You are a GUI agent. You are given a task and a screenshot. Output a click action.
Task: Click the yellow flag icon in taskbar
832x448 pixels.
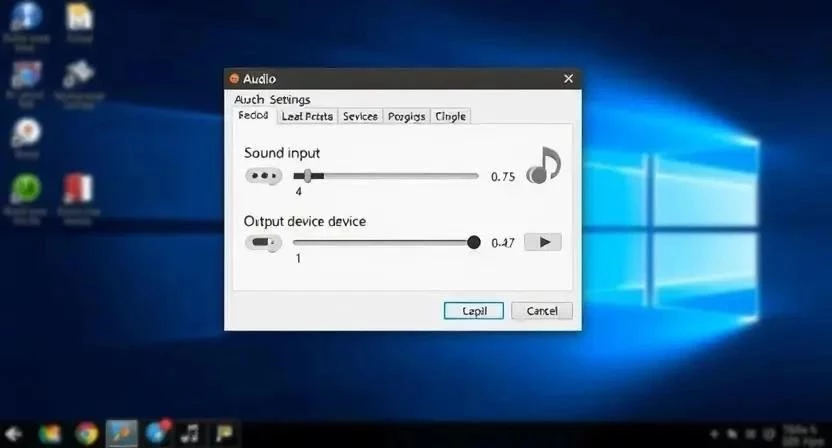[x=224, y=433]
